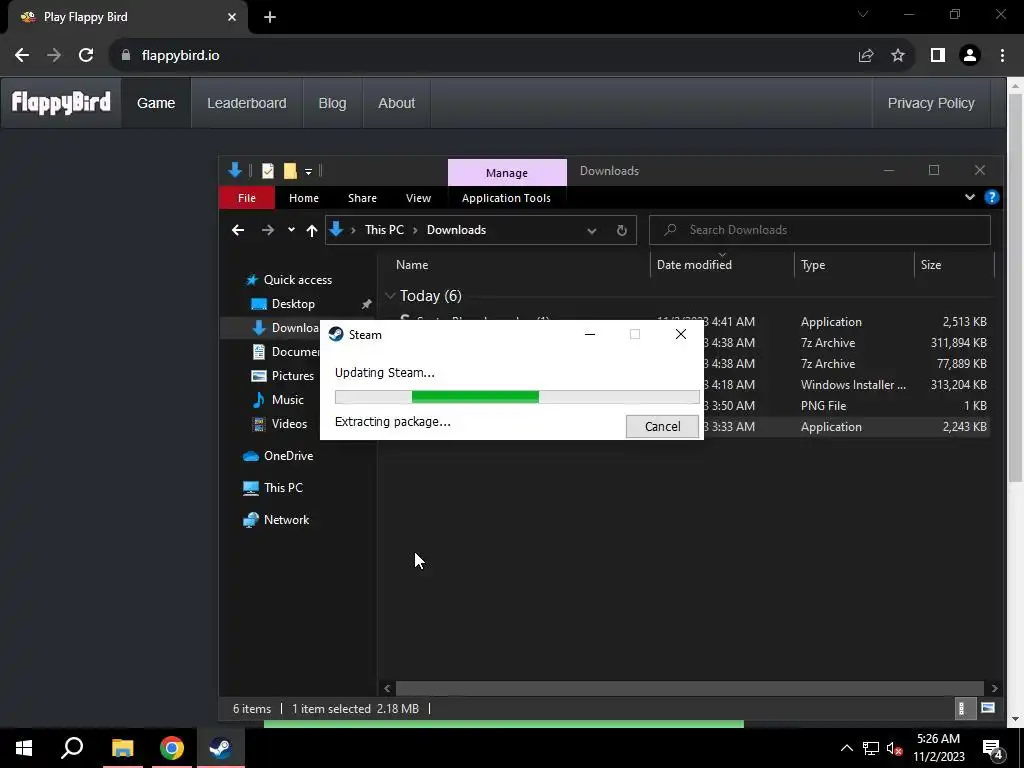Close the Play Flappy Bird tab
This screenshot has width=1024, height=768.
point(232,17)
